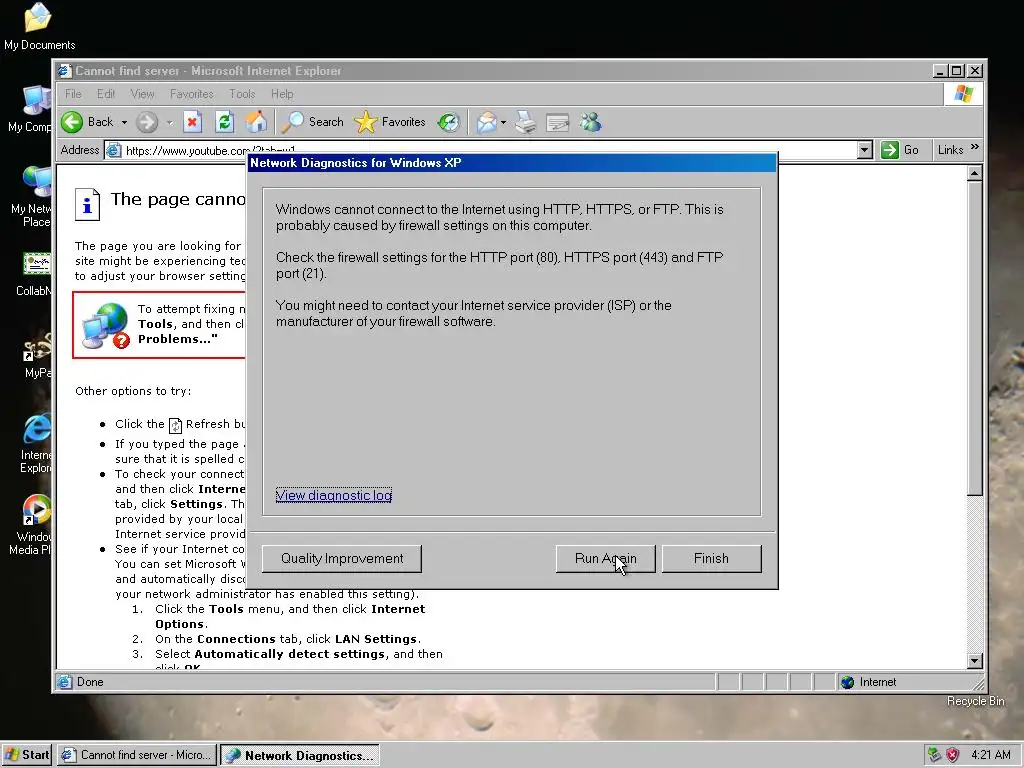Open the View diagnostic log link
This screenshot has width=1024, height=768.
point(334,495)
